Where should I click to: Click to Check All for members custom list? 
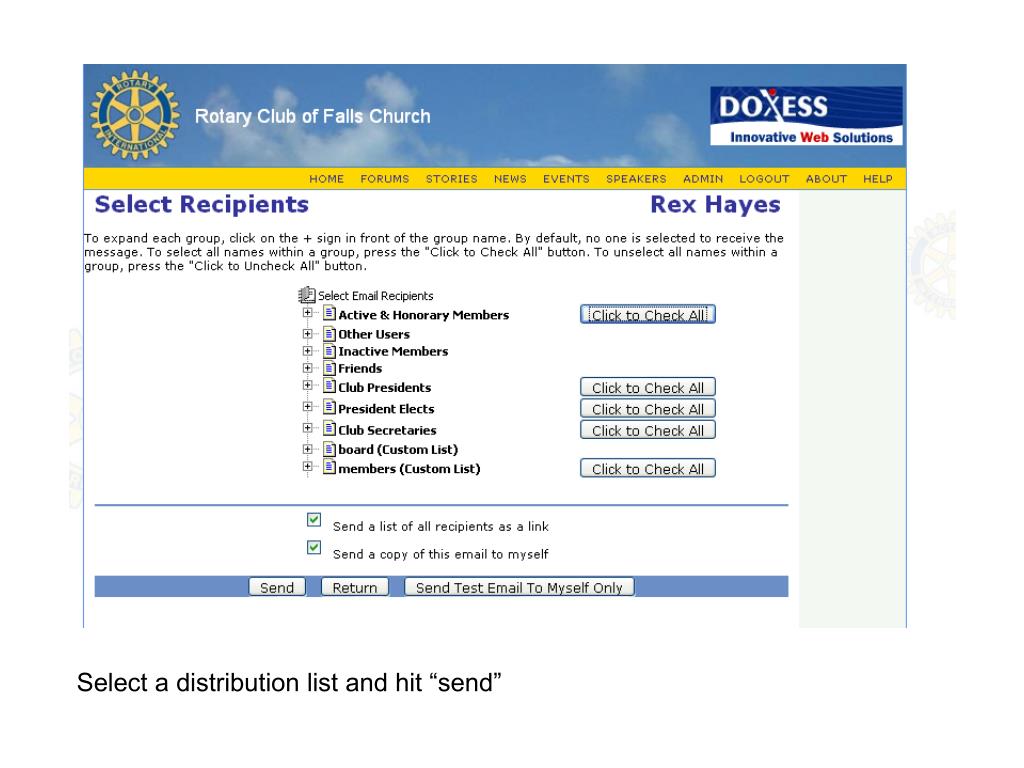tap(648, 469)
